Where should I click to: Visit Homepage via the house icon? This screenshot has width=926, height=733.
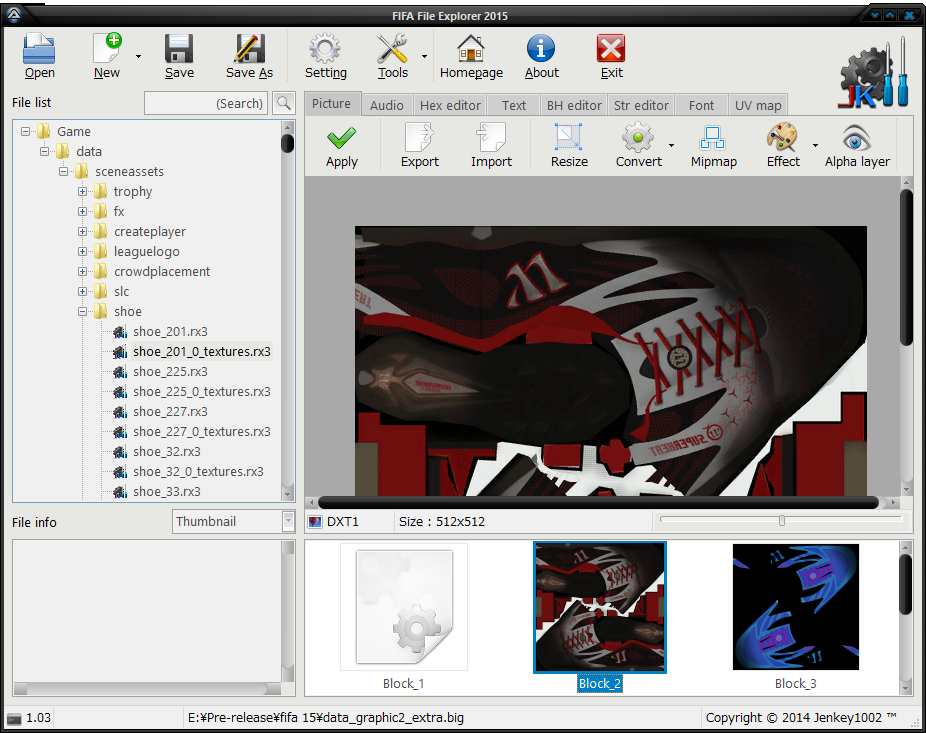click(x=471, y=56)
